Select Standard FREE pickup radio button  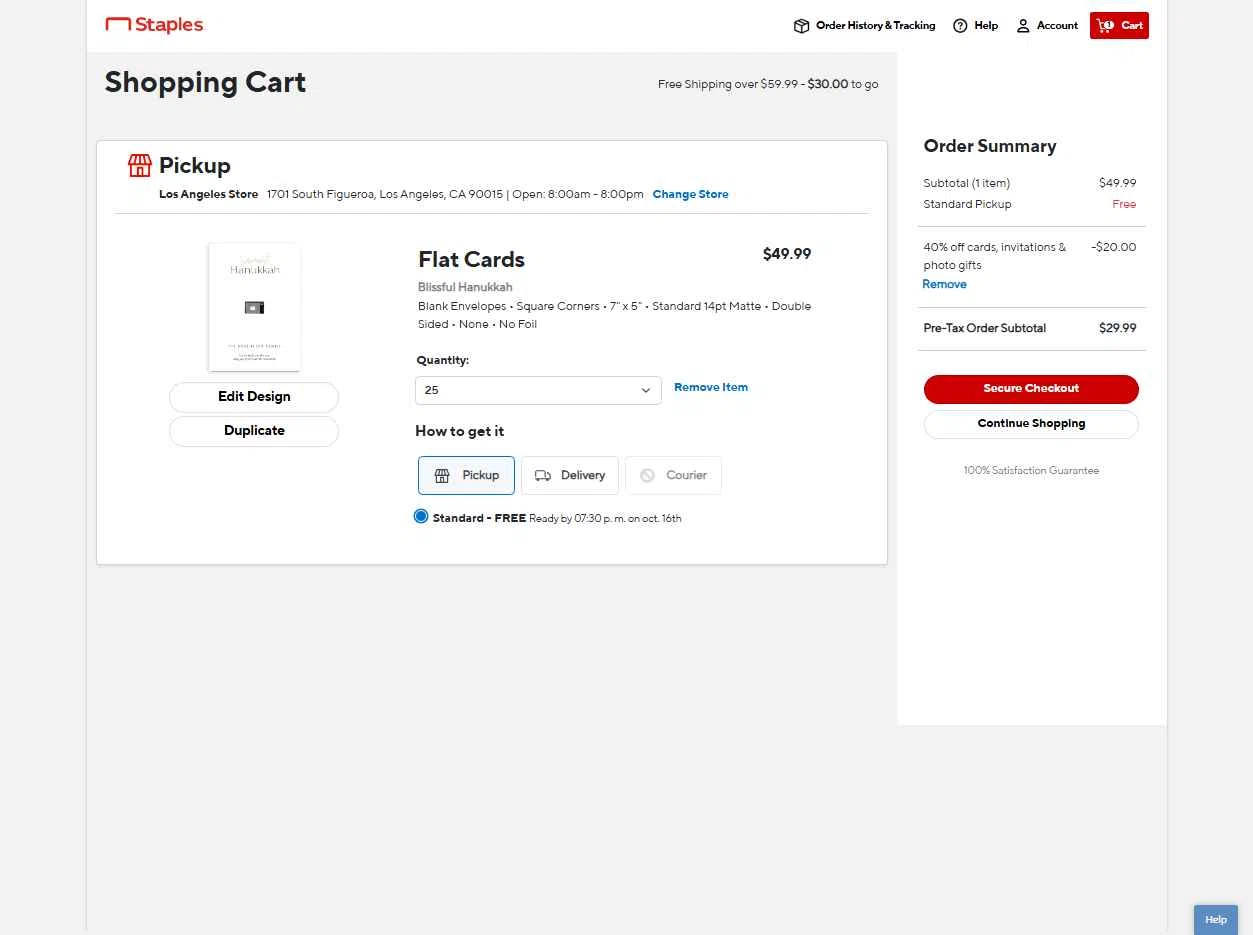click(421, 517)
